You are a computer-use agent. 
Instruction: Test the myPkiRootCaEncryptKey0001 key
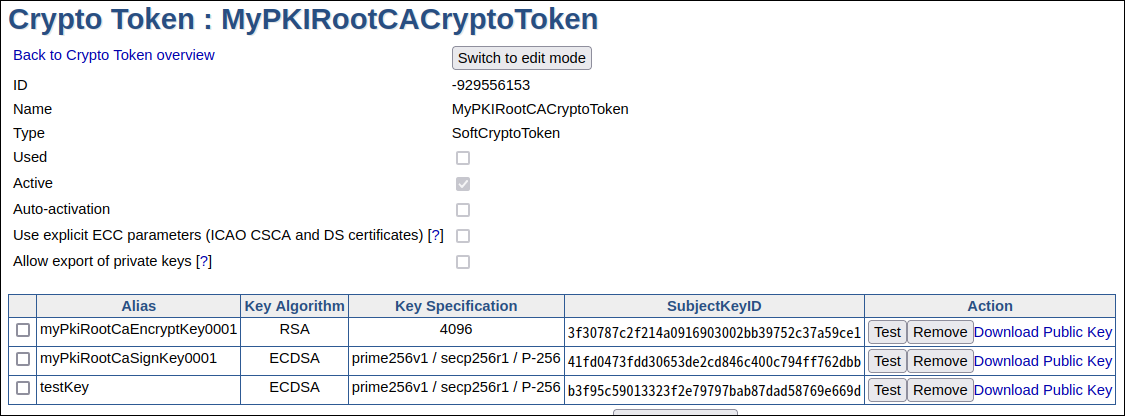pyautogui.click(x=887, y=332)
